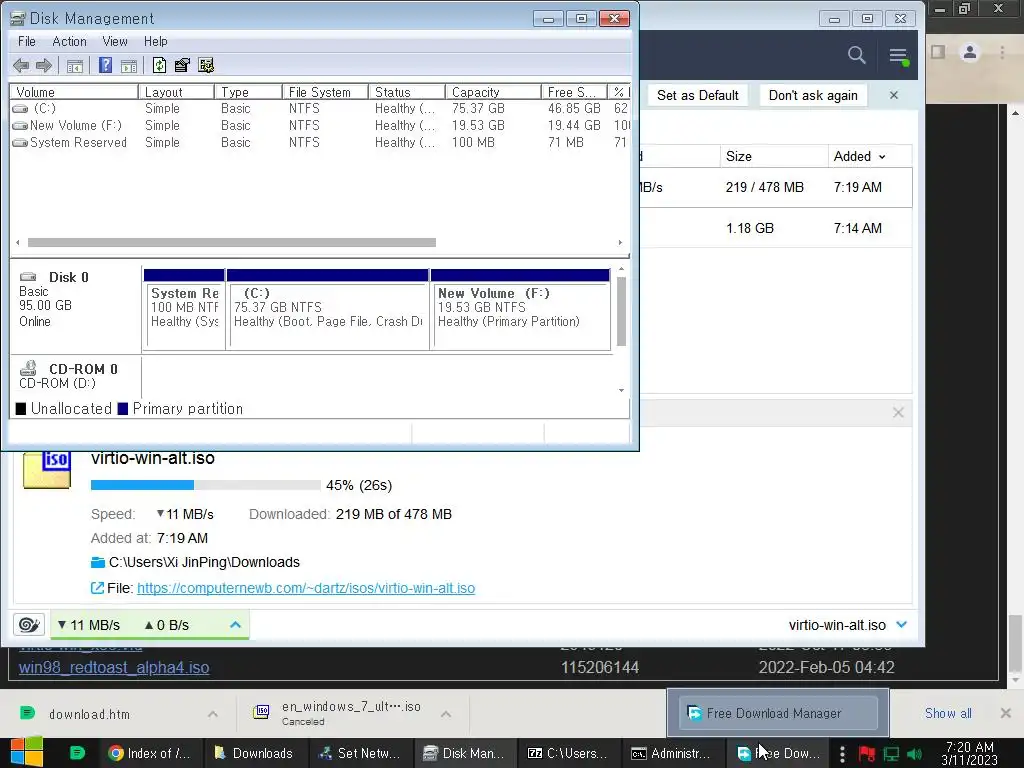Sort by Capacity column header
The width and height of the screenshot is (1024, 768).
click(x=493, y=92)
